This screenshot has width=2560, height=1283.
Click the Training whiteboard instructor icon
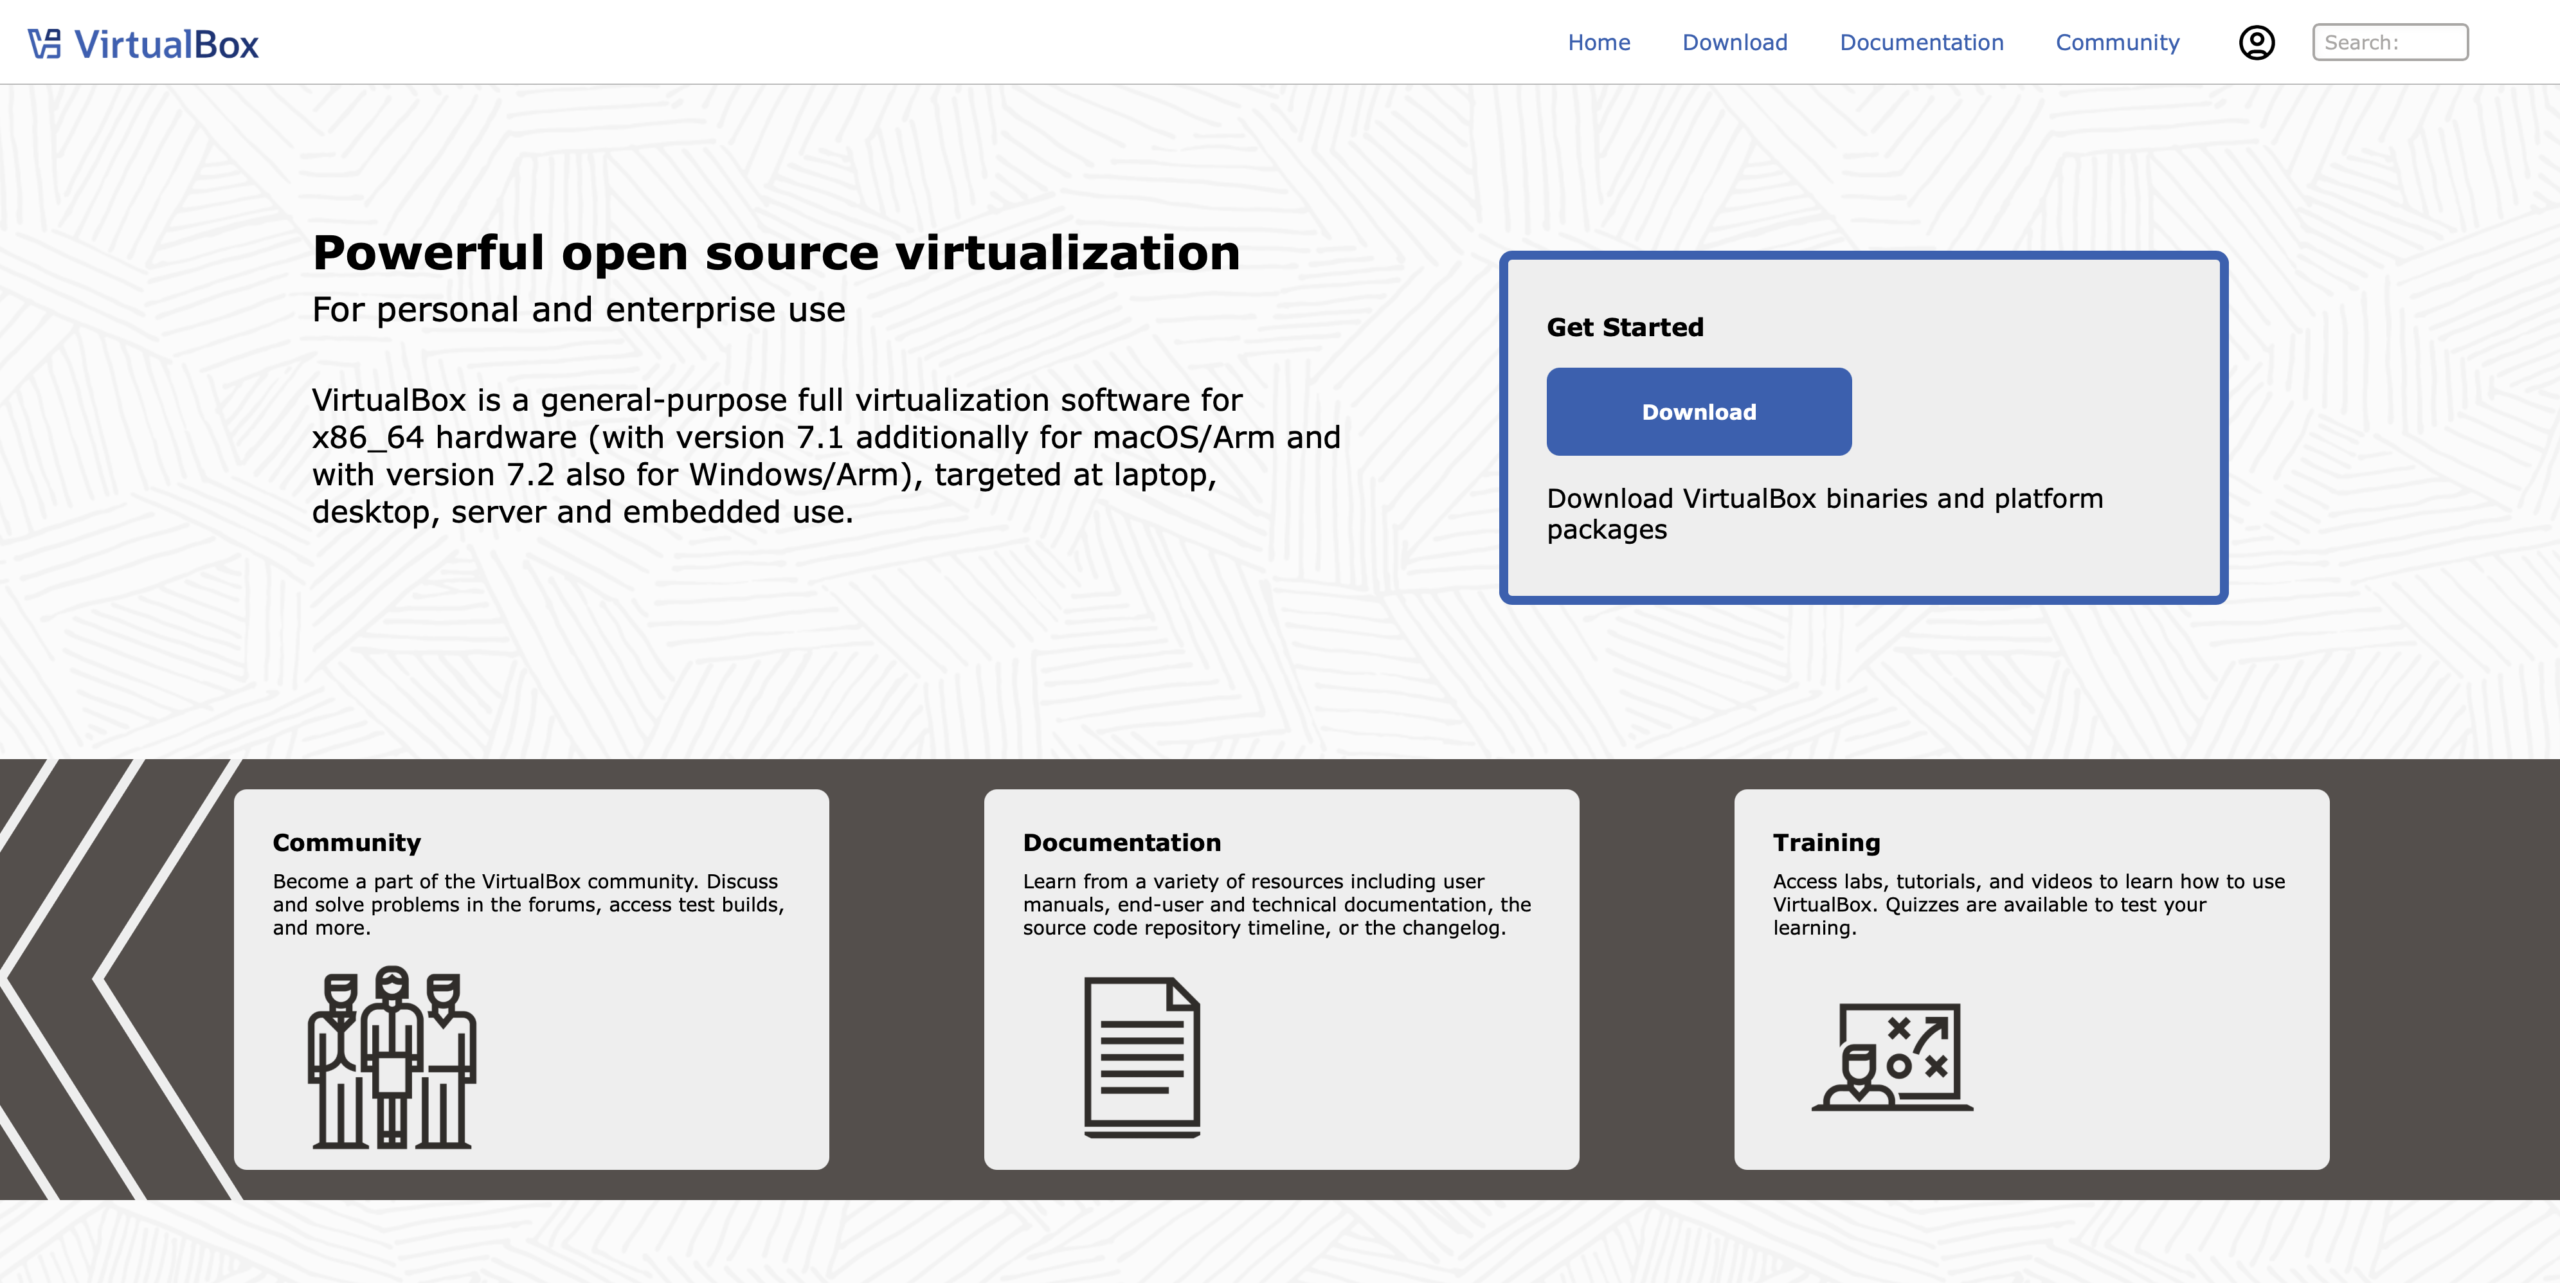point(1891,1057)
